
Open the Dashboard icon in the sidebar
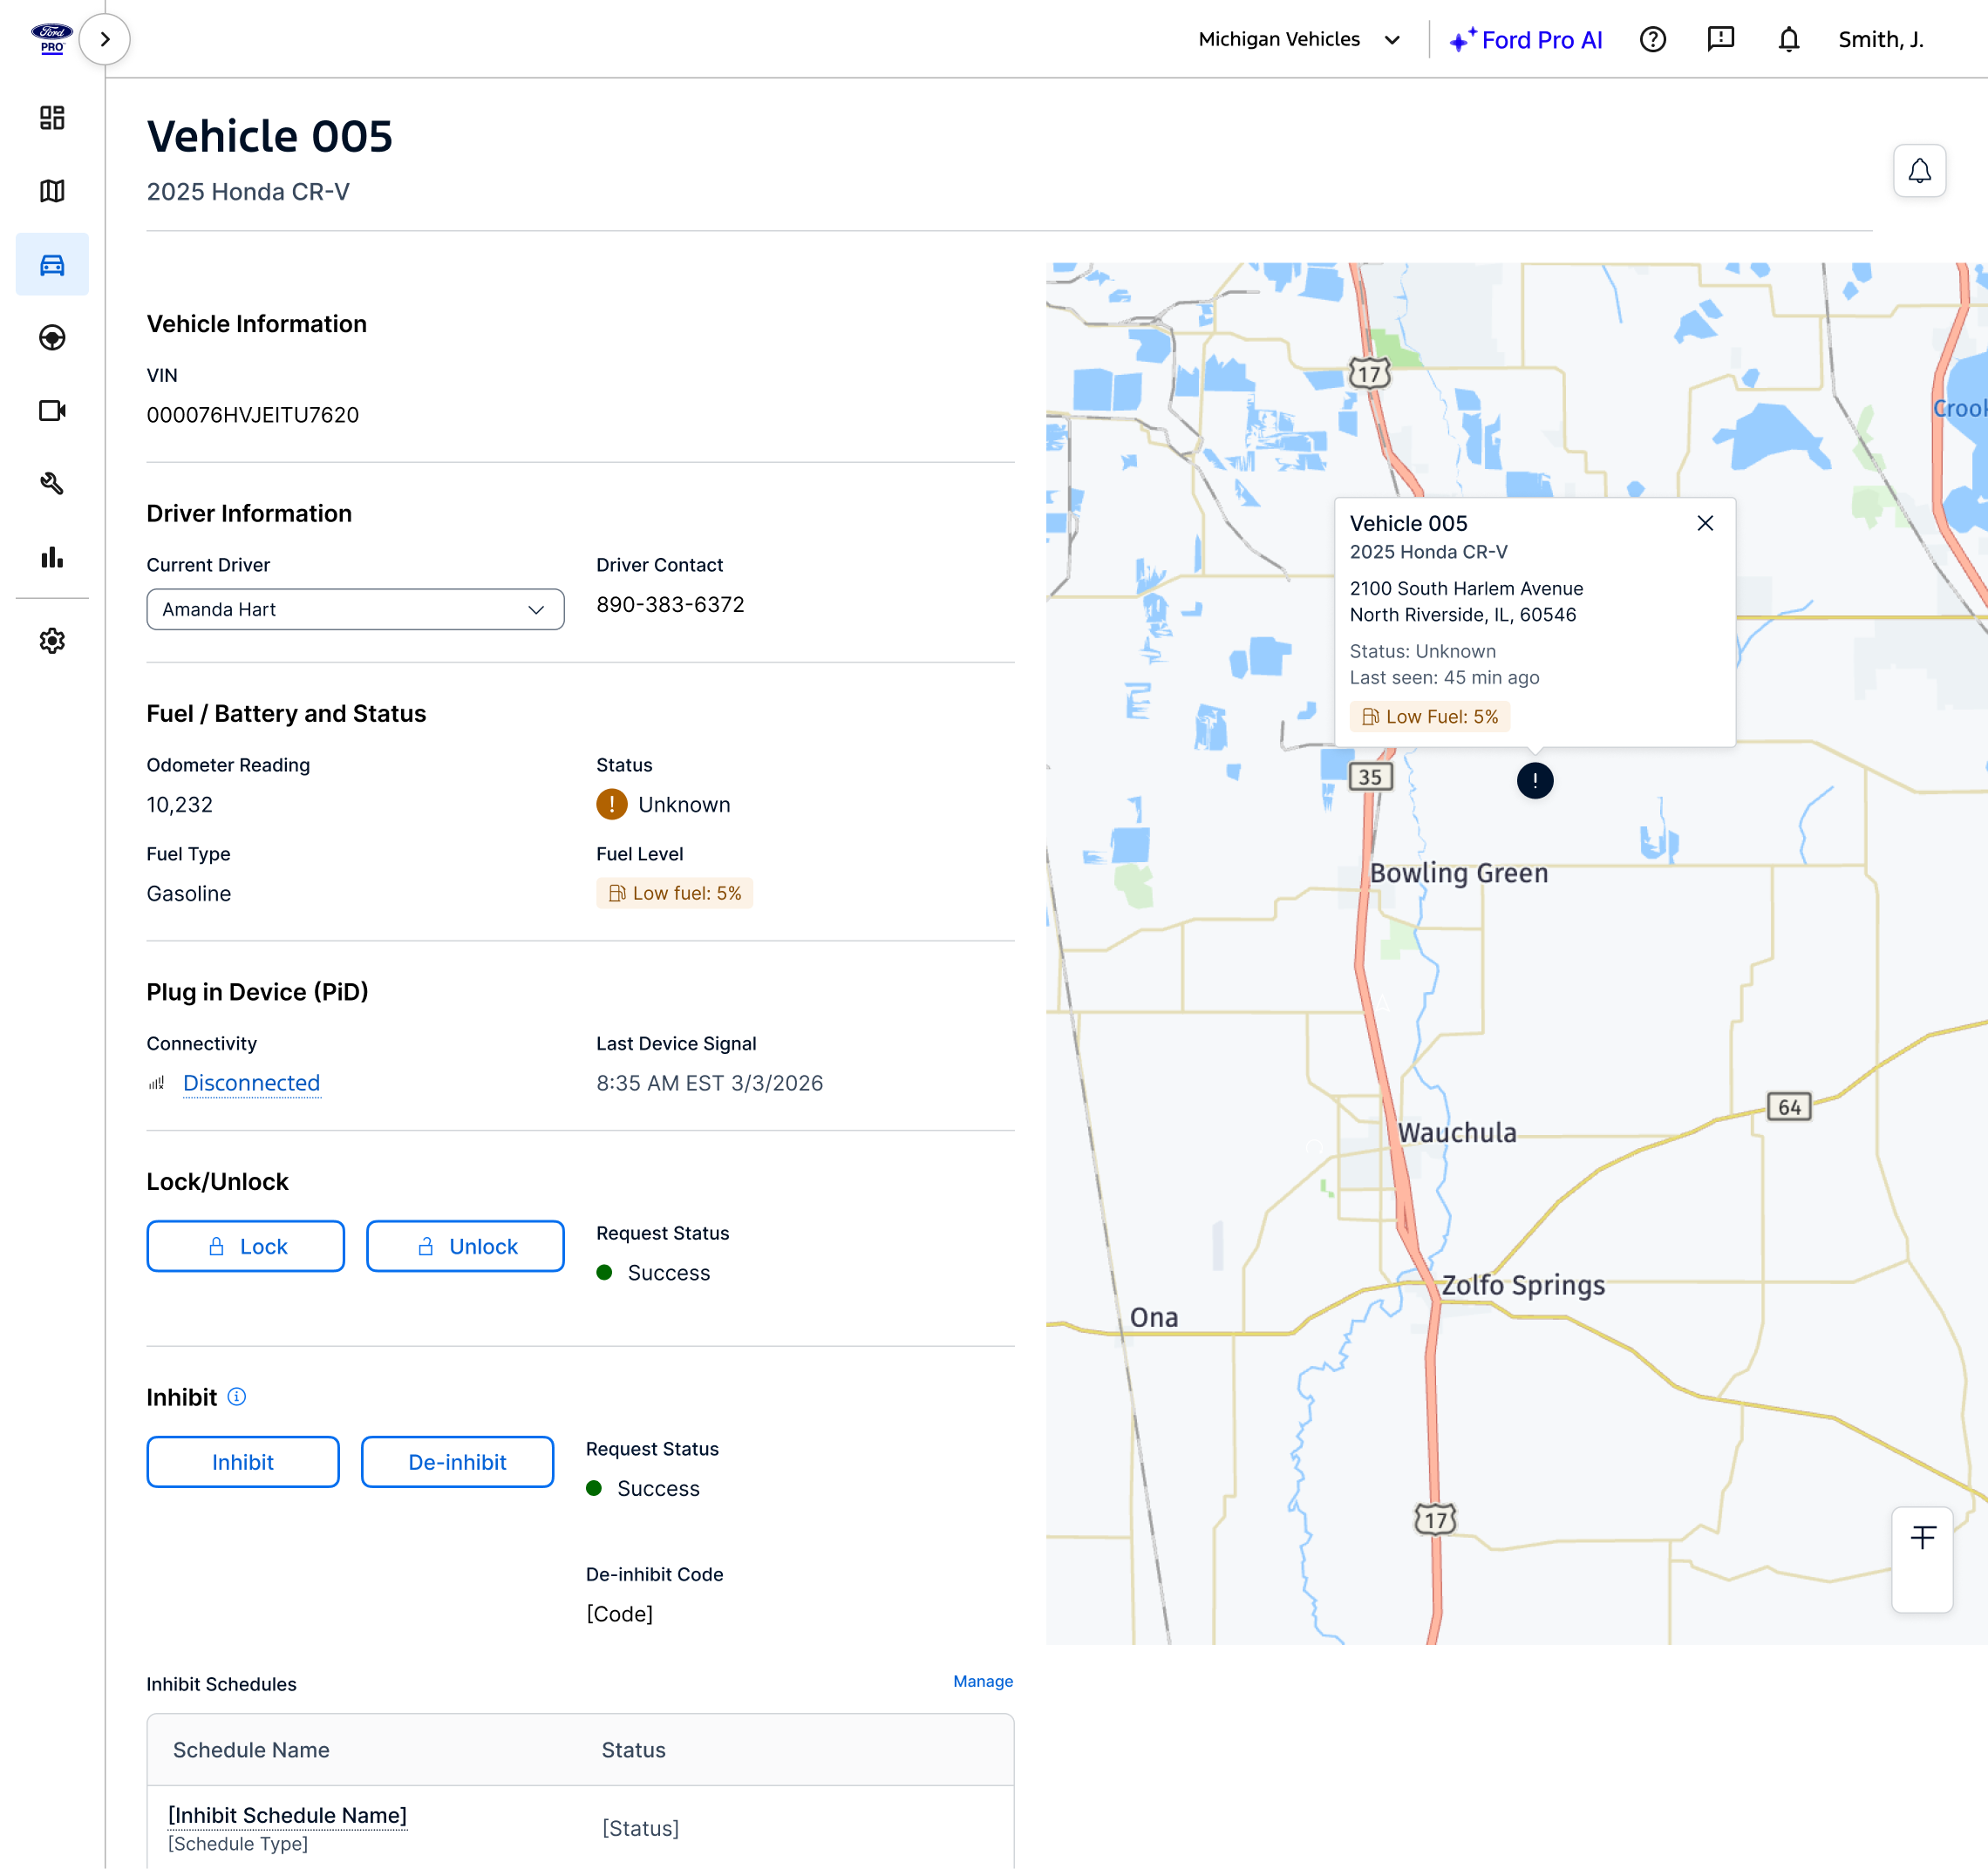coord(52,118)
